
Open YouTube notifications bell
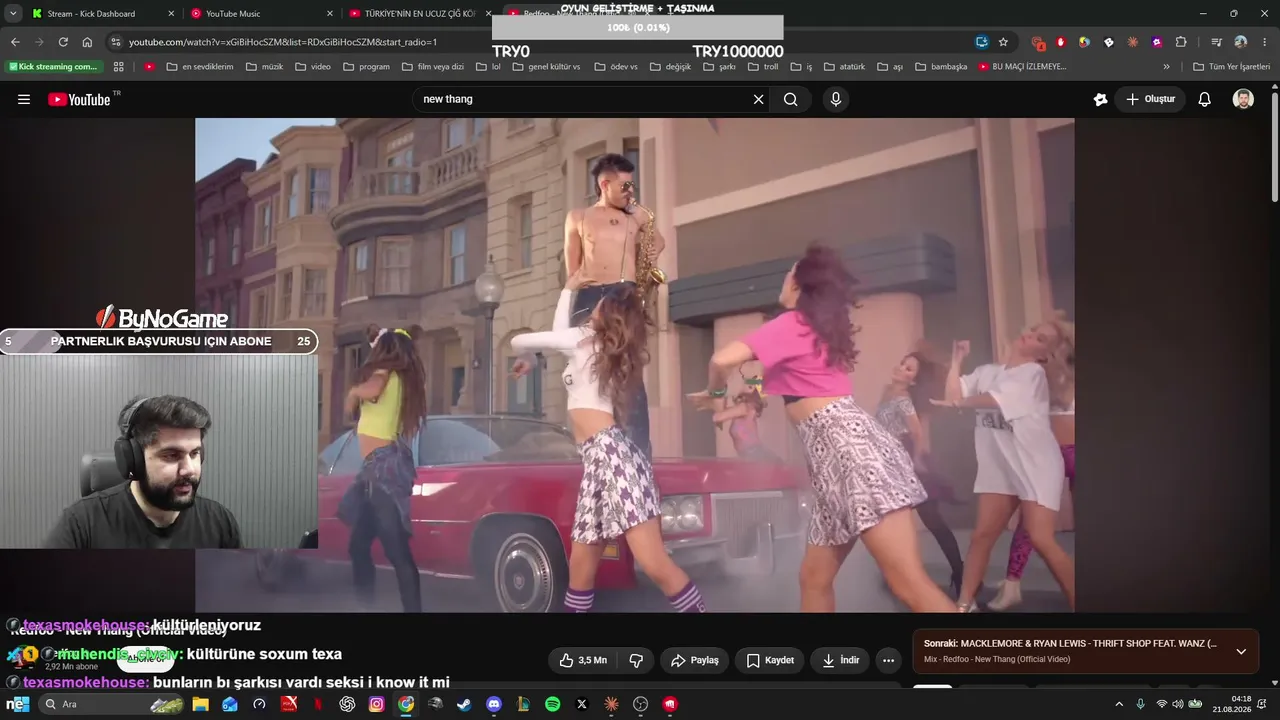(x=1205, y=99)
